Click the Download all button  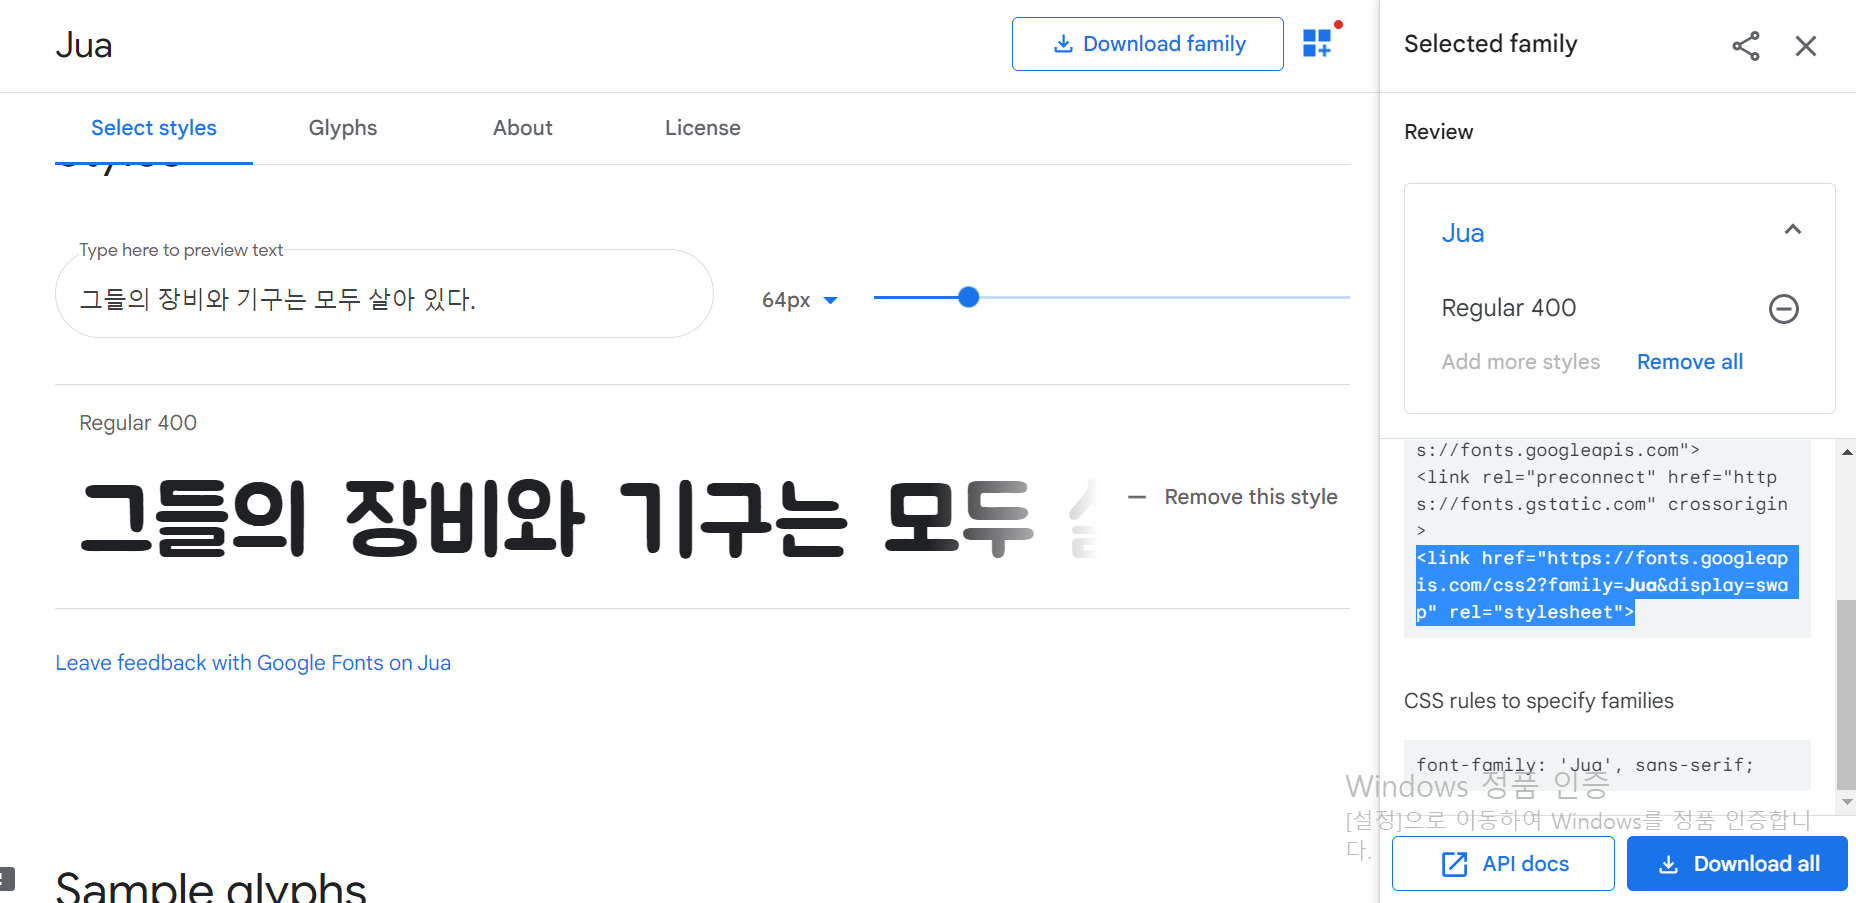(x=1737, y=864)
